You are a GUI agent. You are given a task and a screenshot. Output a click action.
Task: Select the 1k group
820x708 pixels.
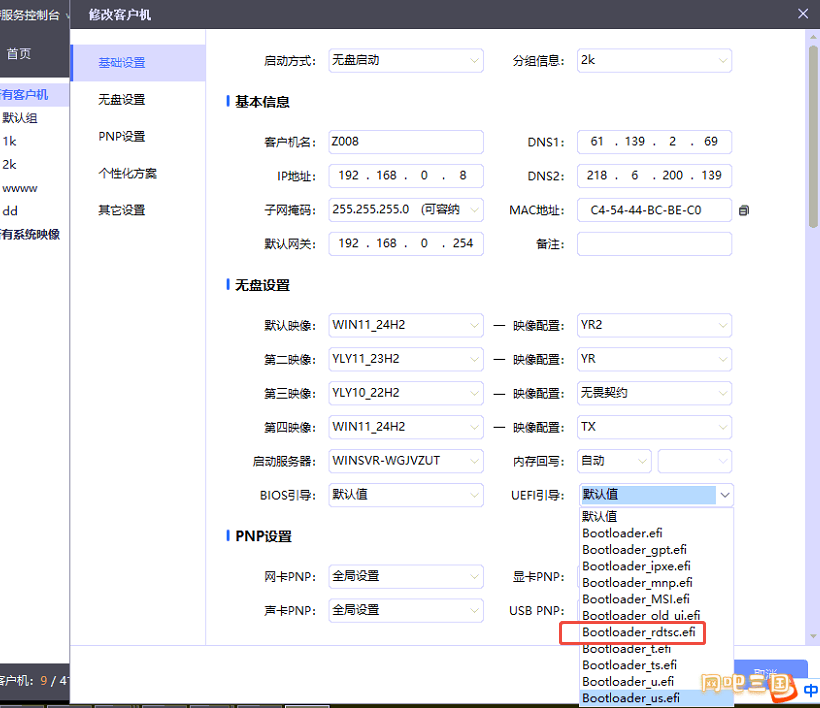pos(9,141)
